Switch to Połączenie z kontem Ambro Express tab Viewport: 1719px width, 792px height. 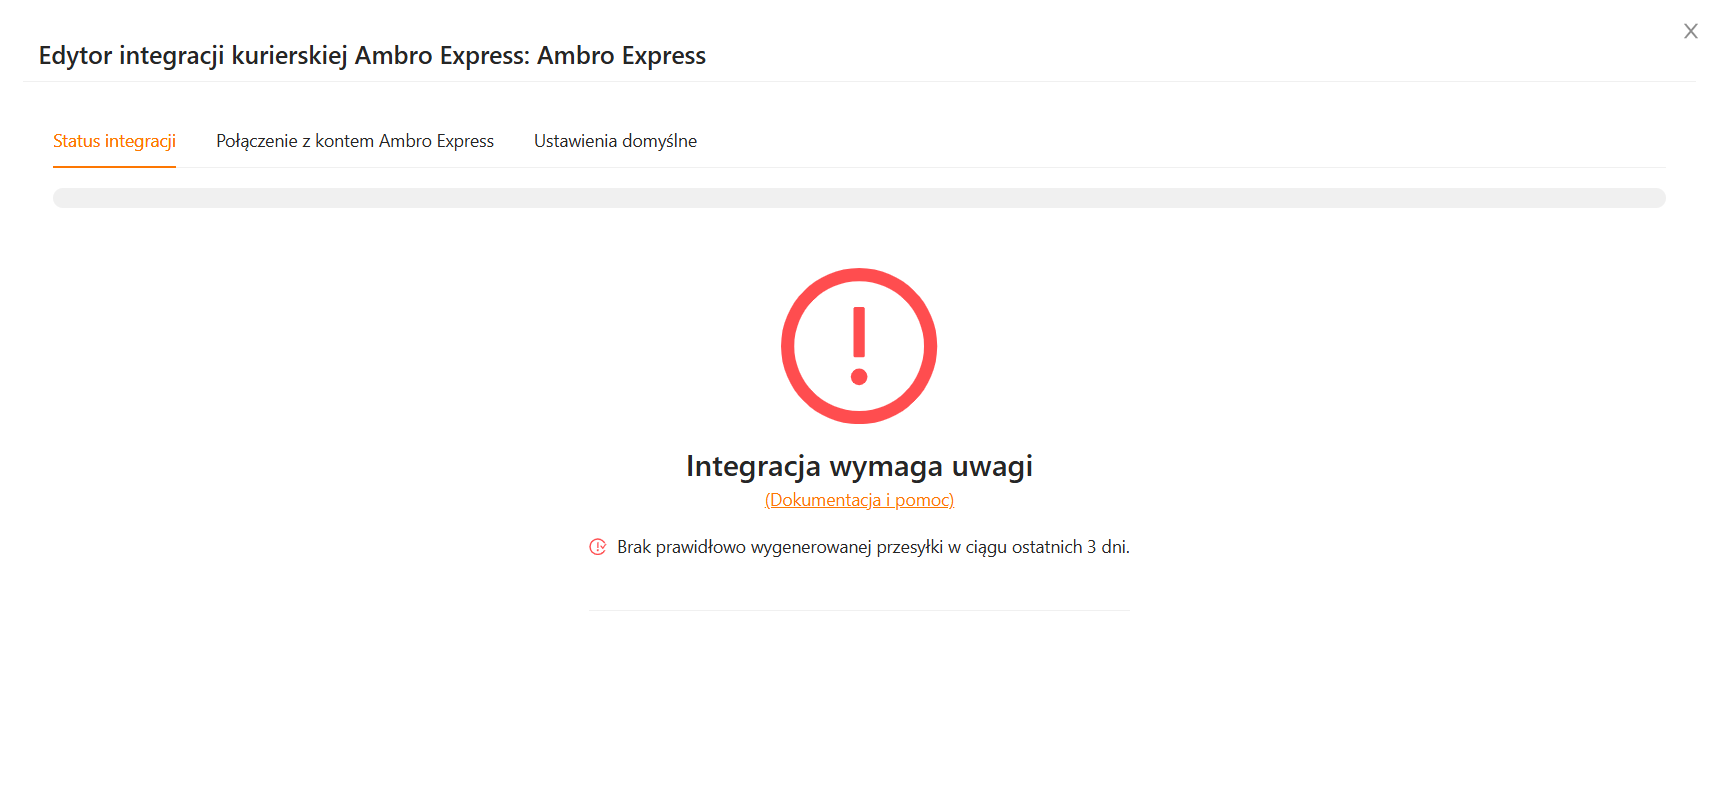(x=355, y=141)
